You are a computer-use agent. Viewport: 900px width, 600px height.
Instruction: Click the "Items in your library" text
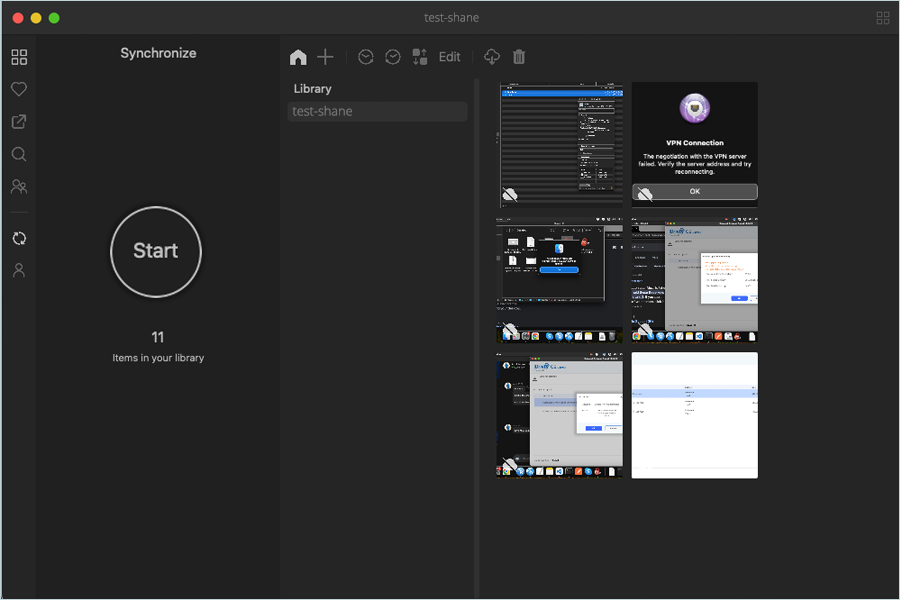158,358
